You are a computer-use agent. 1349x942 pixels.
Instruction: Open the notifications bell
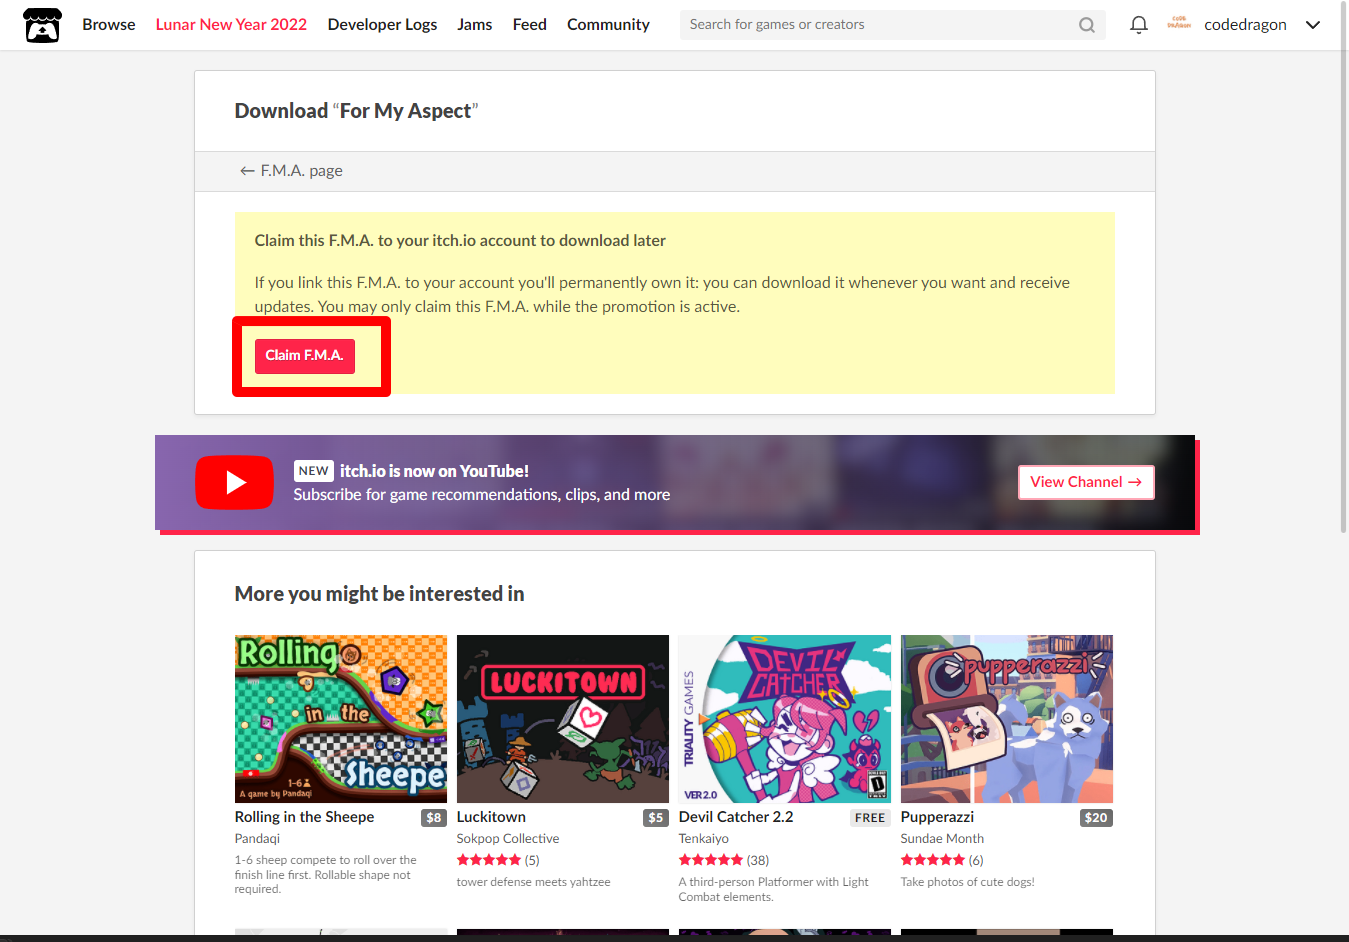pyautogui.click(x=1138, y=25)
